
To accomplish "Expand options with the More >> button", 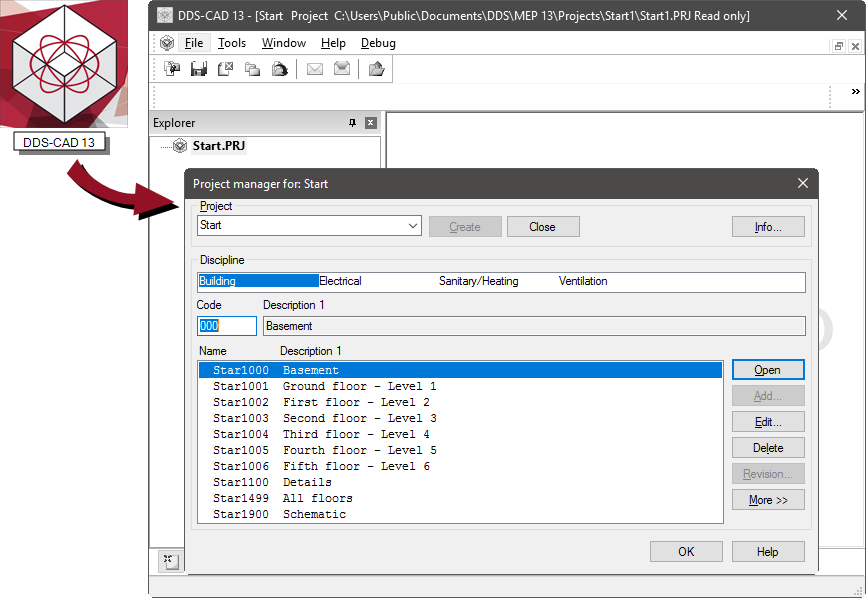I will click(x=768, y=499).
